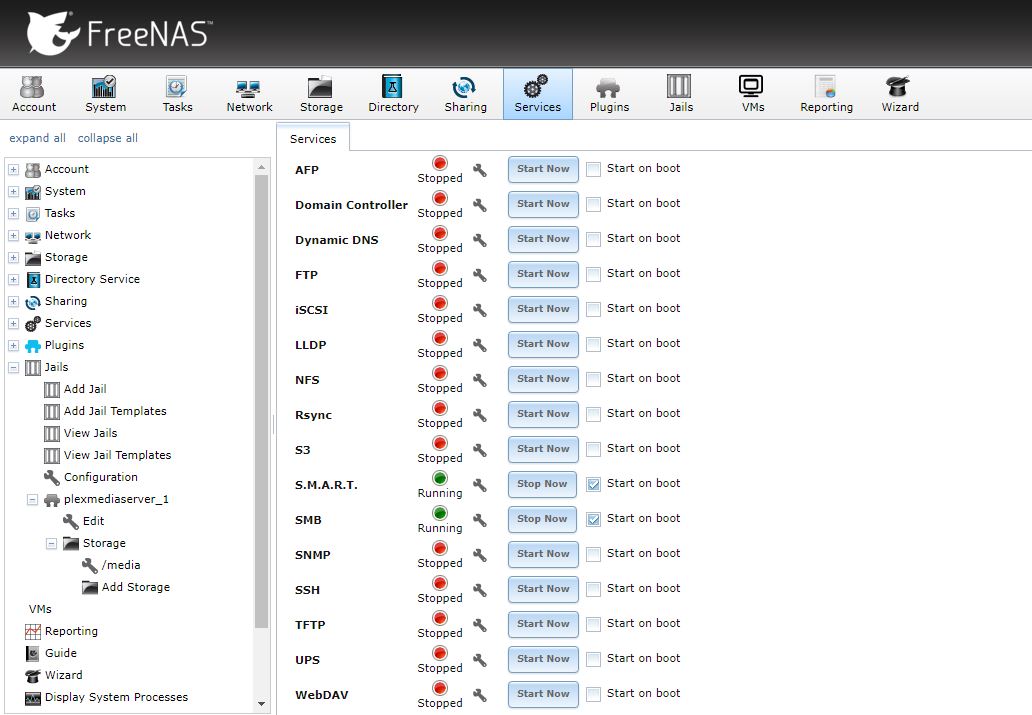Image resolution: width=1032 pixels, height=715 pixels.
Task: Open the VMs toolbar icon
Action: click(x=752, y=94)
